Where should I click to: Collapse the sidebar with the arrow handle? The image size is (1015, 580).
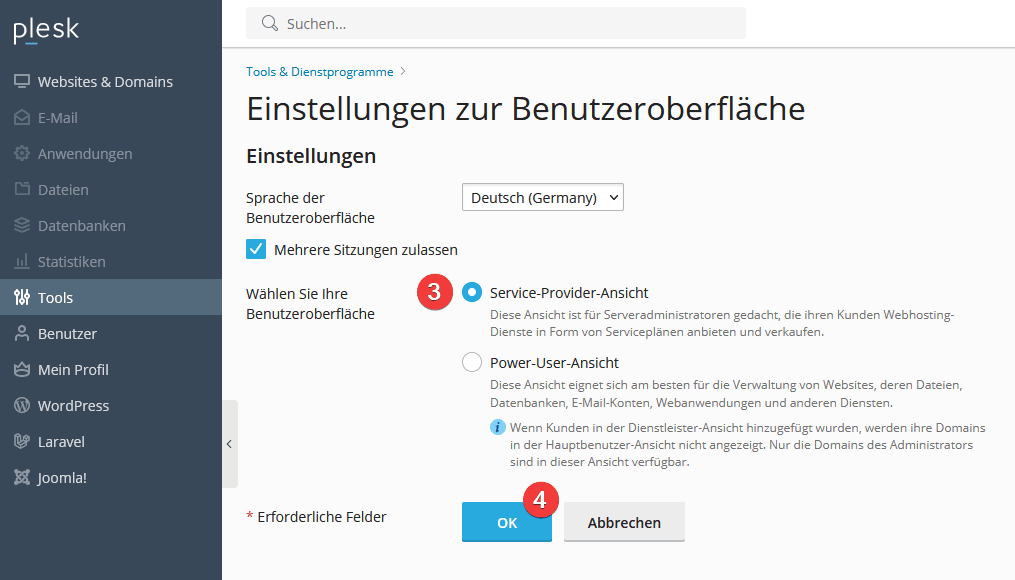229,444
